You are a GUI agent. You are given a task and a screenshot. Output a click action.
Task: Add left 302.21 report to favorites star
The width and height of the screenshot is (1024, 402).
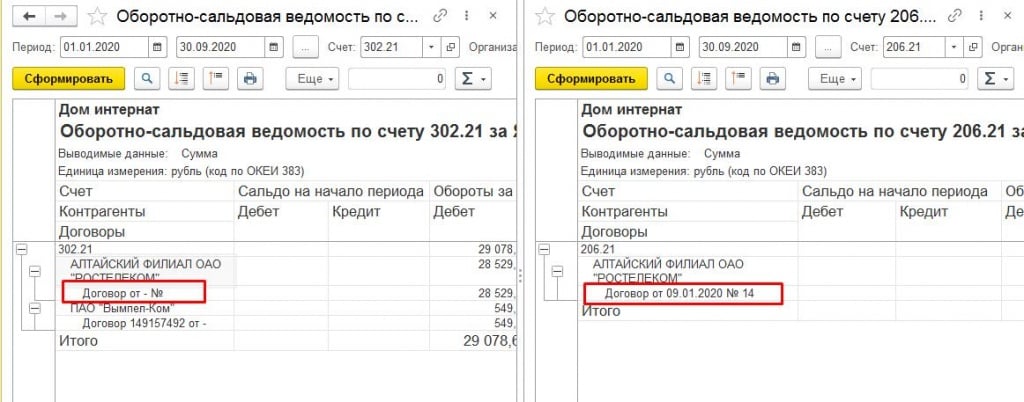[97, 16]
